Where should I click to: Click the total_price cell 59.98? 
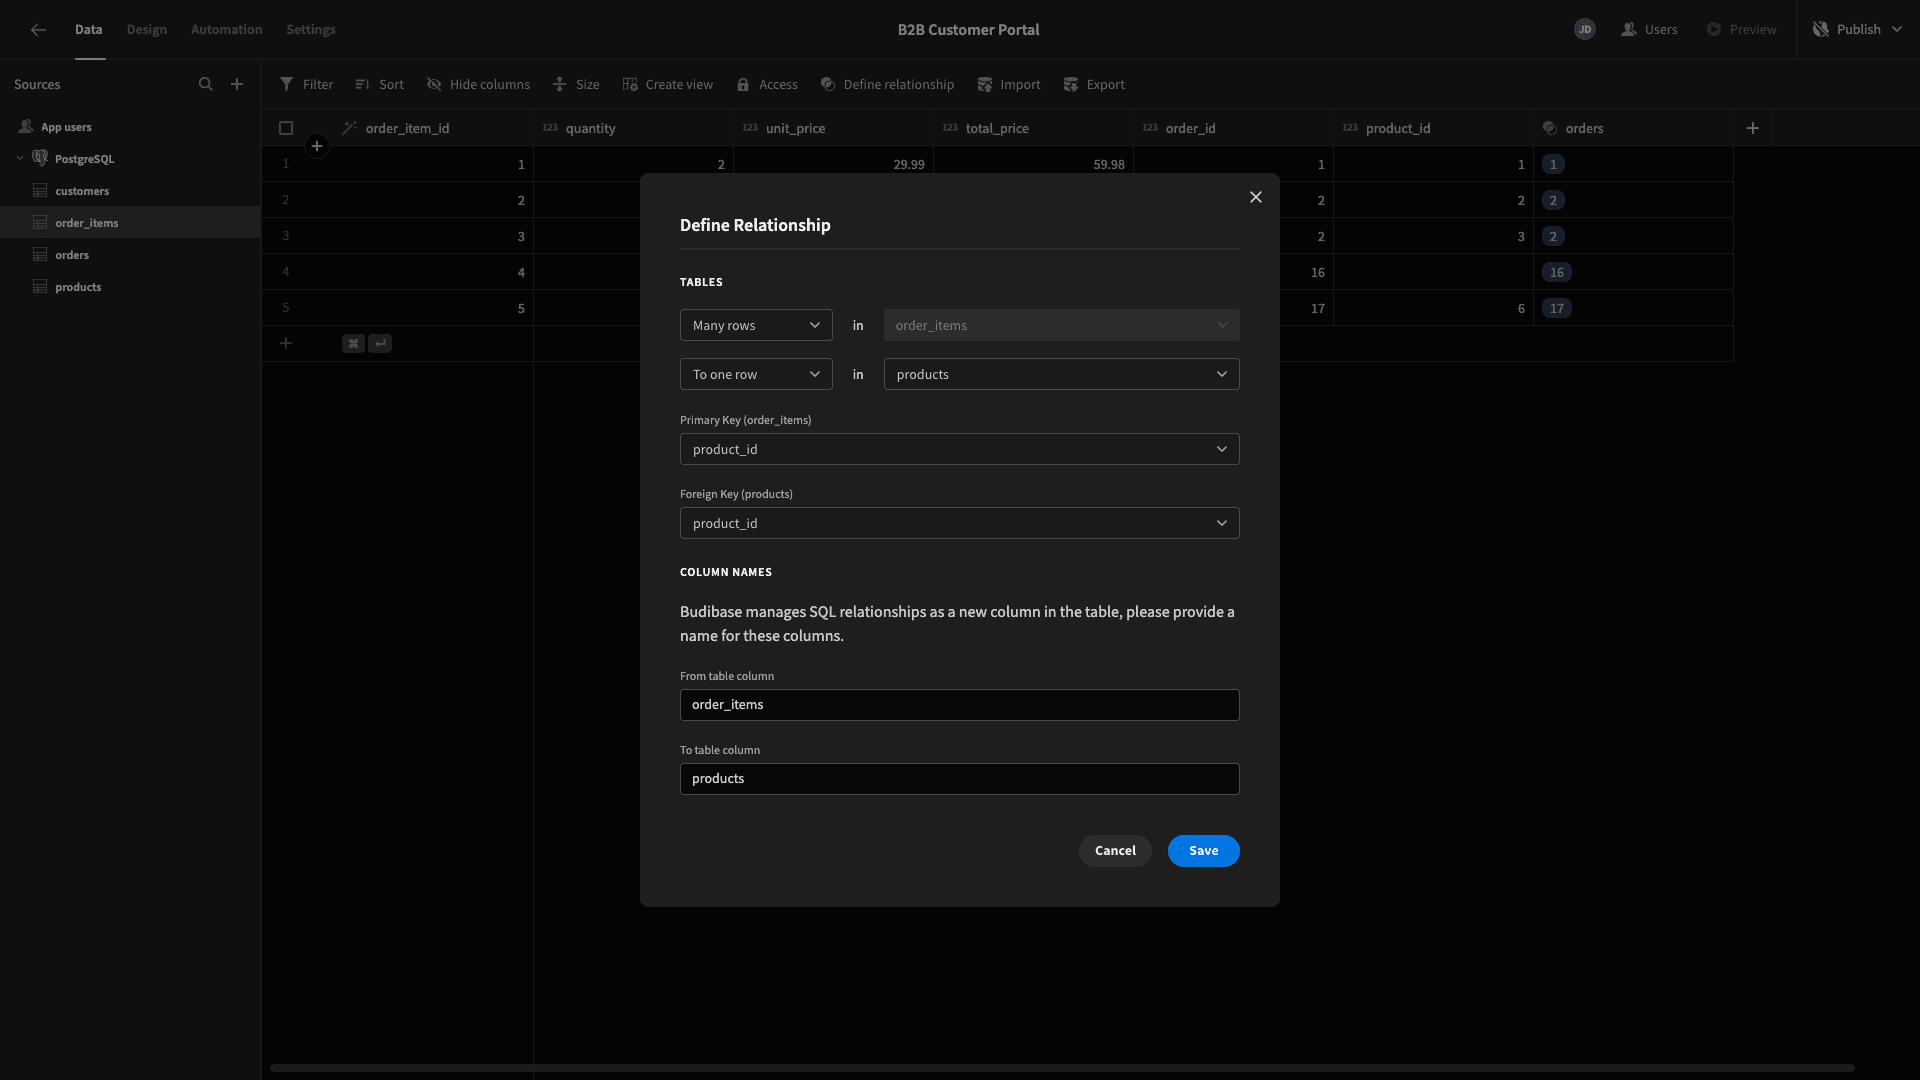[1034, 164]
